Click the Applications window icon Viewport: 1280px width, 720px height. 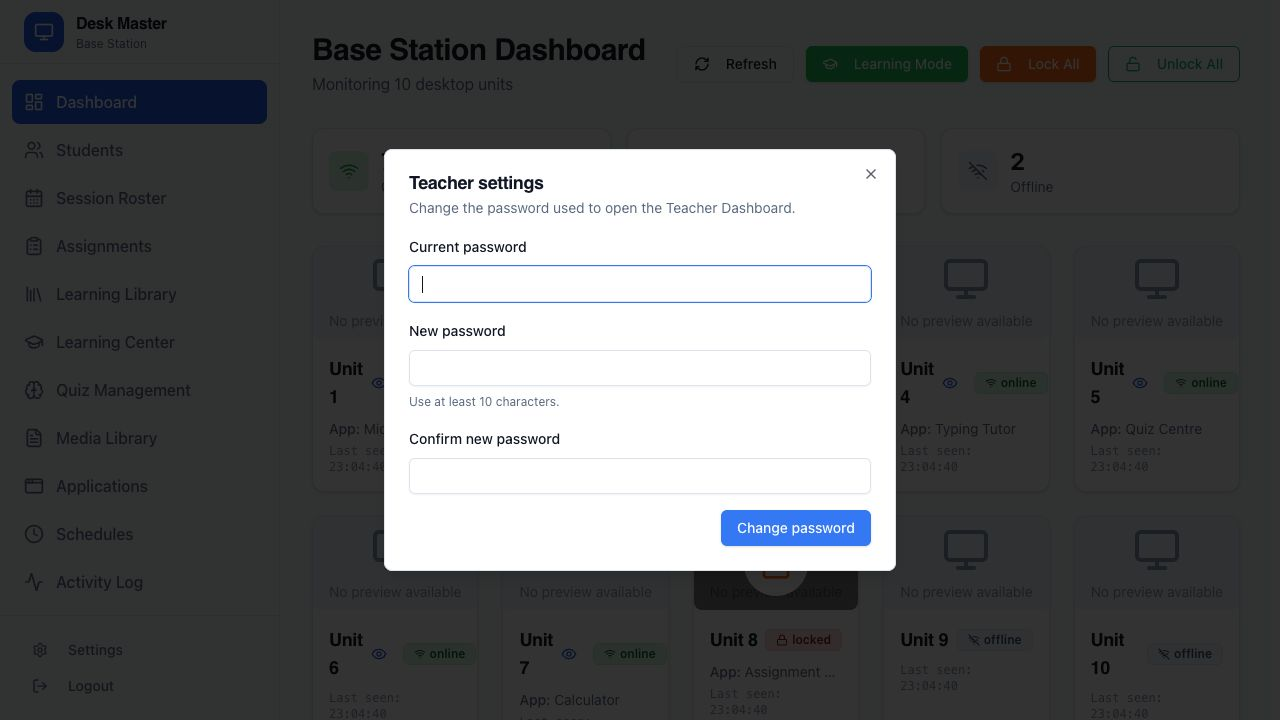pyautogui.click(x=34, y=486)
